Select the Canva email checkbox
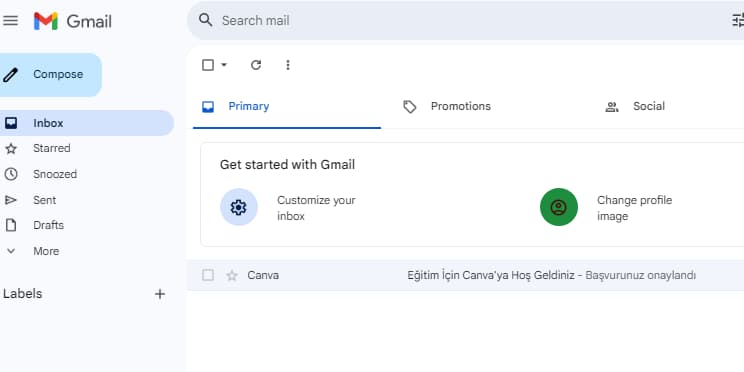The width and height of the screenshot is (744, 372). coord(208,275)
